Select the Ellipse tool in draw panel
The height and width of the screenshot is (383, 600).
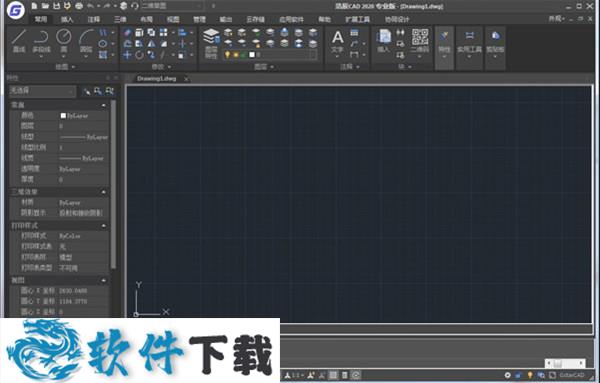tap(103, 44)
